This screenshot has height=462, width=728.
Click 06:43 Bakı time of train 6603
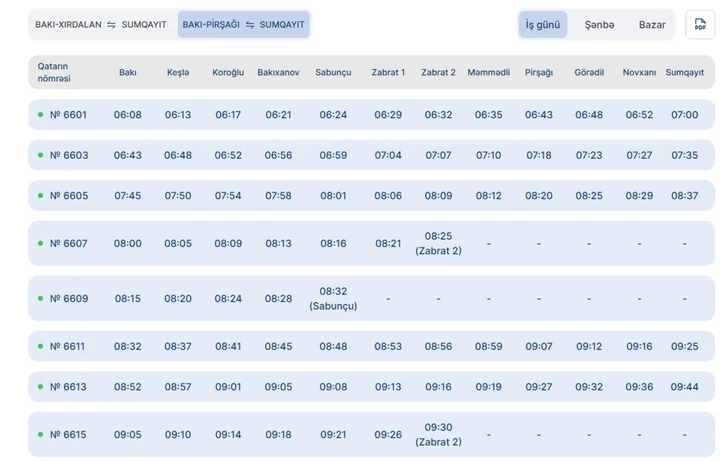click(x=128, y=155)
